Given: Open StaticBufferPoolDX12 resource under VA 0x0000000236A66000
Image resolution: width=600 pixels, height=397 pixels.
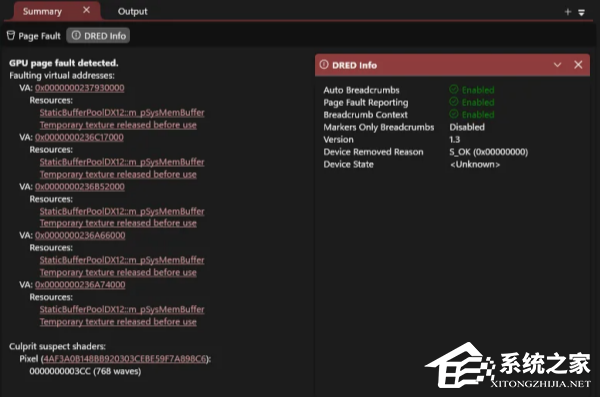Looking at the screenshot, I should pos(122,260).
